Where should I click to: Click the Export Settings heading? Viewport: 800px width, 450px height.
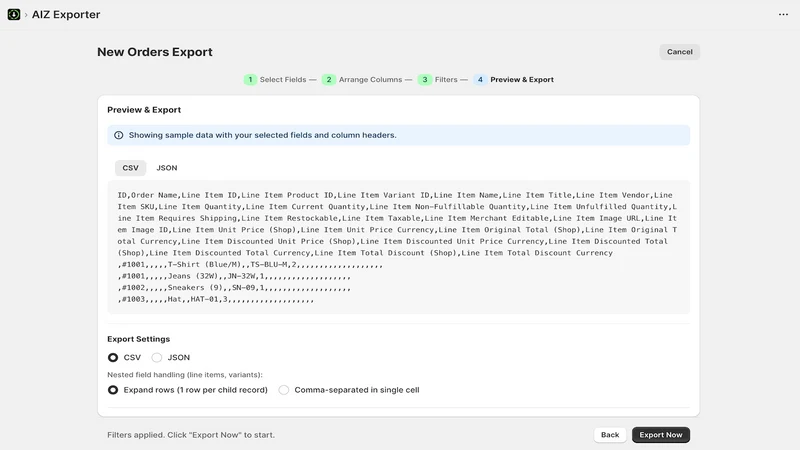click(x=138, y=339)
